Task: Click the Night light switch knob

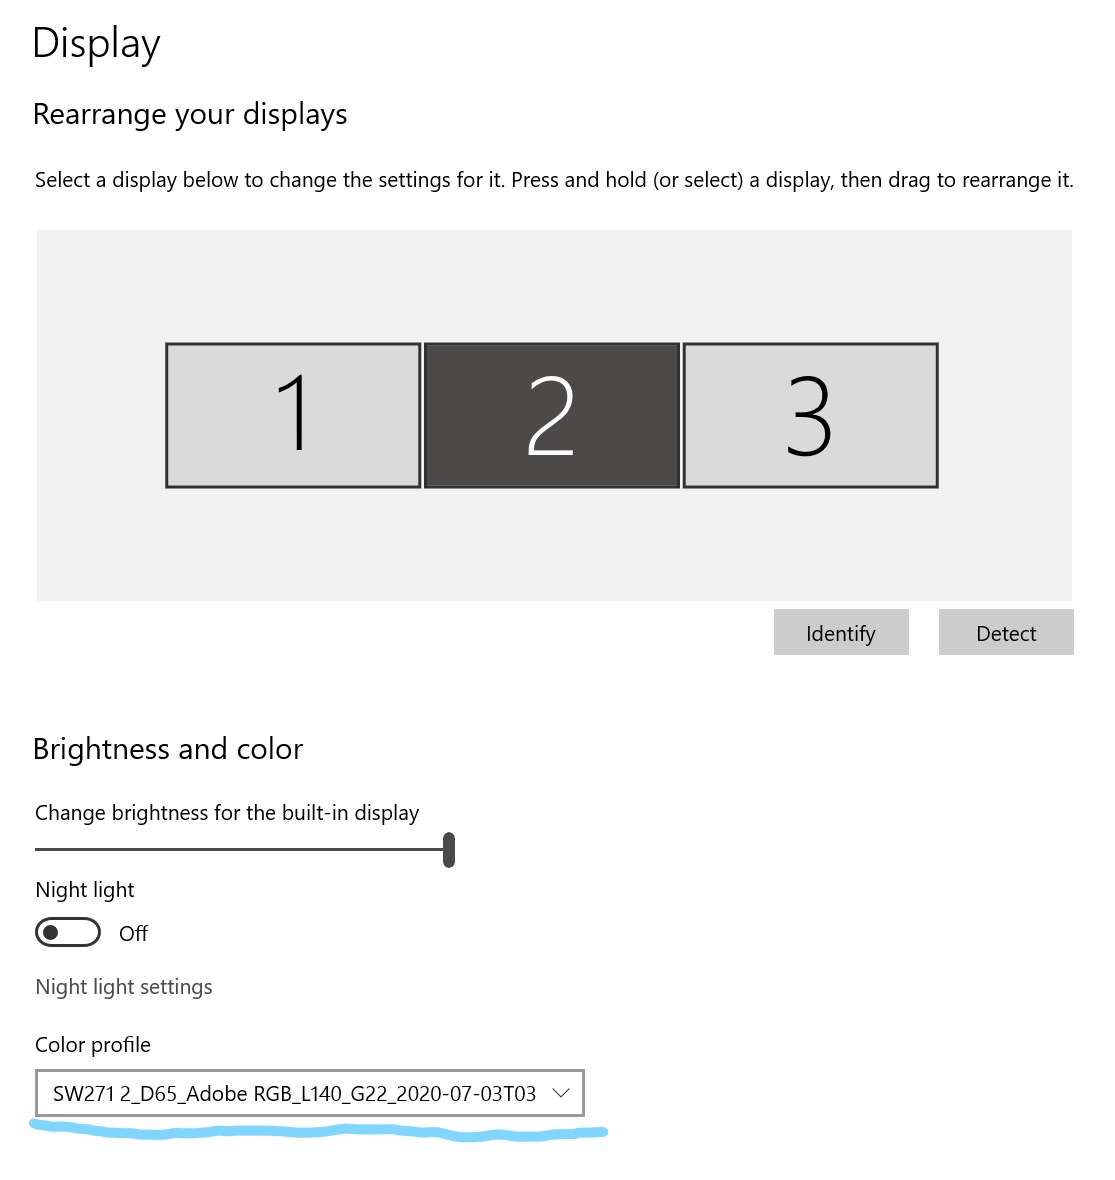Action: click(55, 931)
